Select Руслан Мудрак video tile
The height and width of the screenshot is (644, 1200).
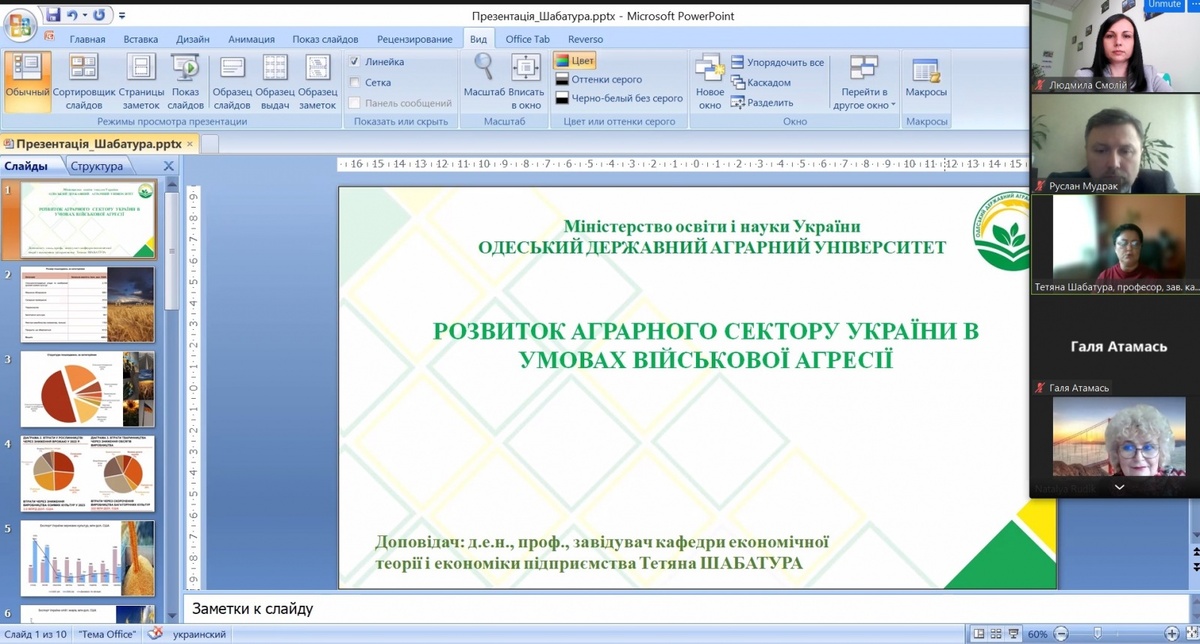[x=1115, y=145]
